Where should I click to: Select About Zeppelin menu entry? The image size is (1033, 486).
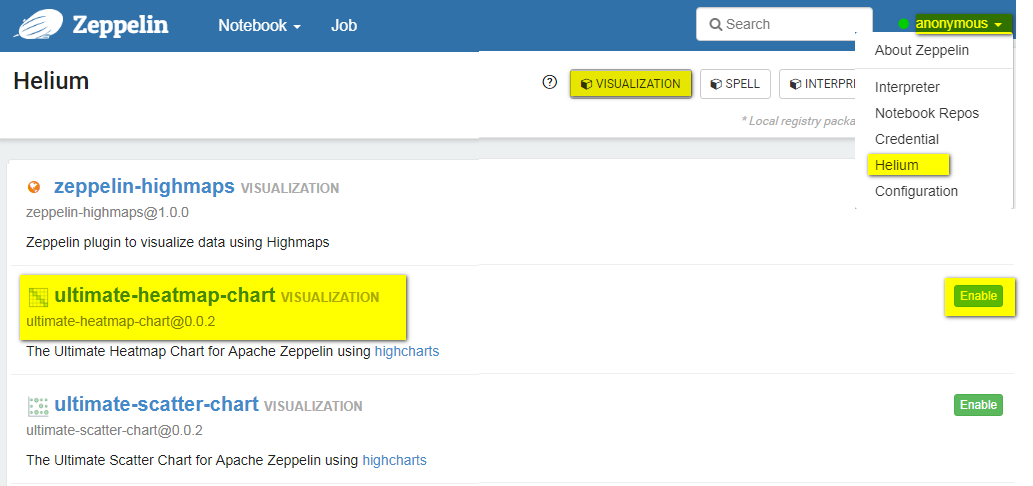(922, 50)
